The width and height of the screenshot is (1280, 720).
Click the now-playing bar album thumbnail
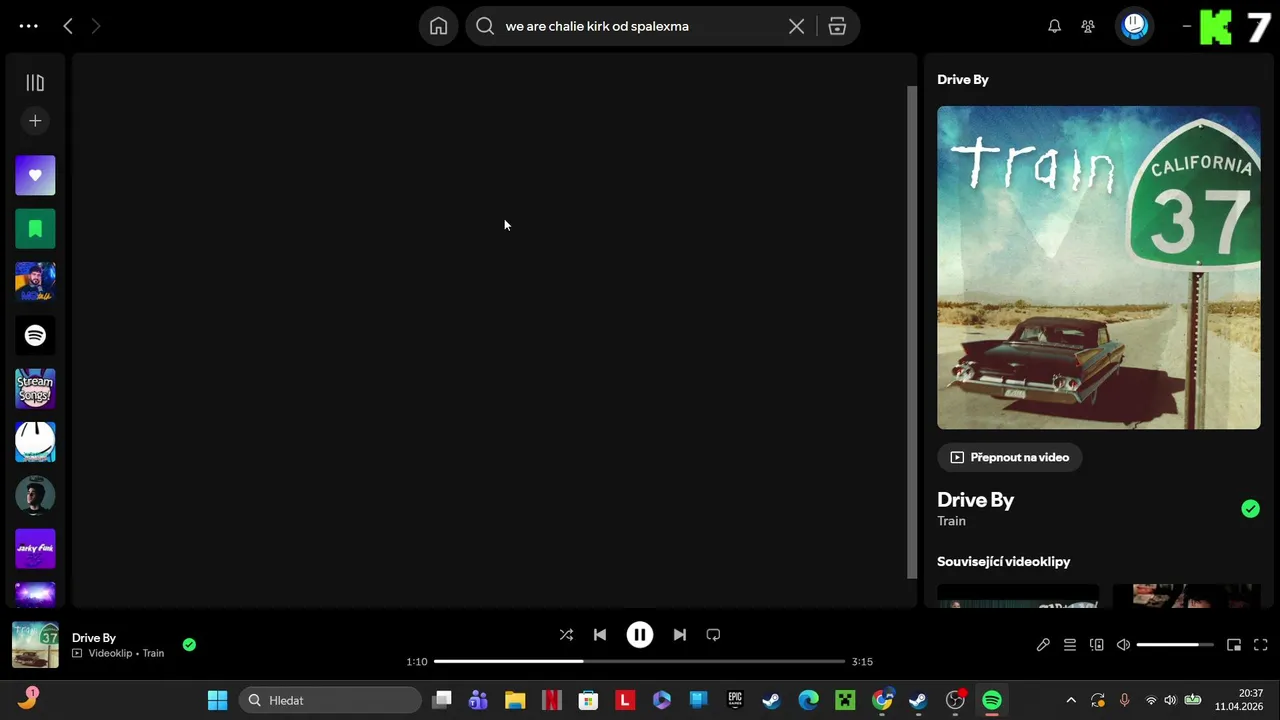[x=35, y=645]
